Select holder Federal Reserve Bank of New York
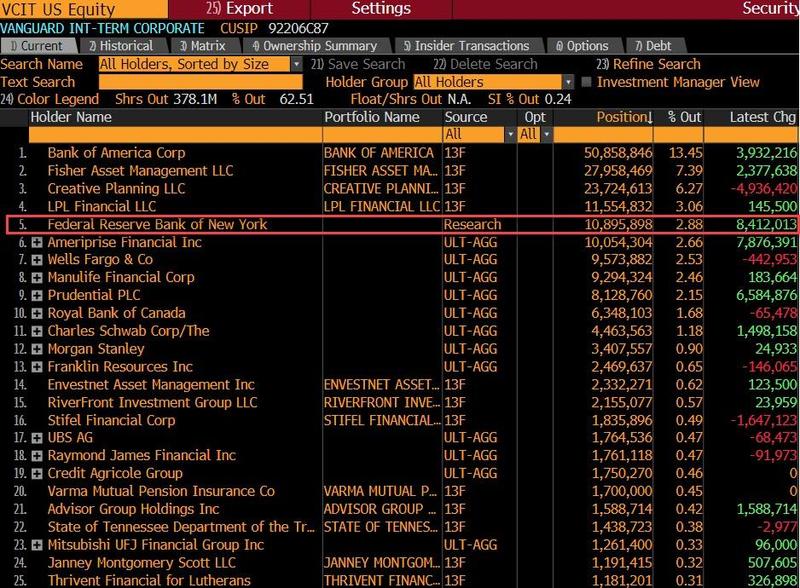The image size is (800, 588). 157,225
